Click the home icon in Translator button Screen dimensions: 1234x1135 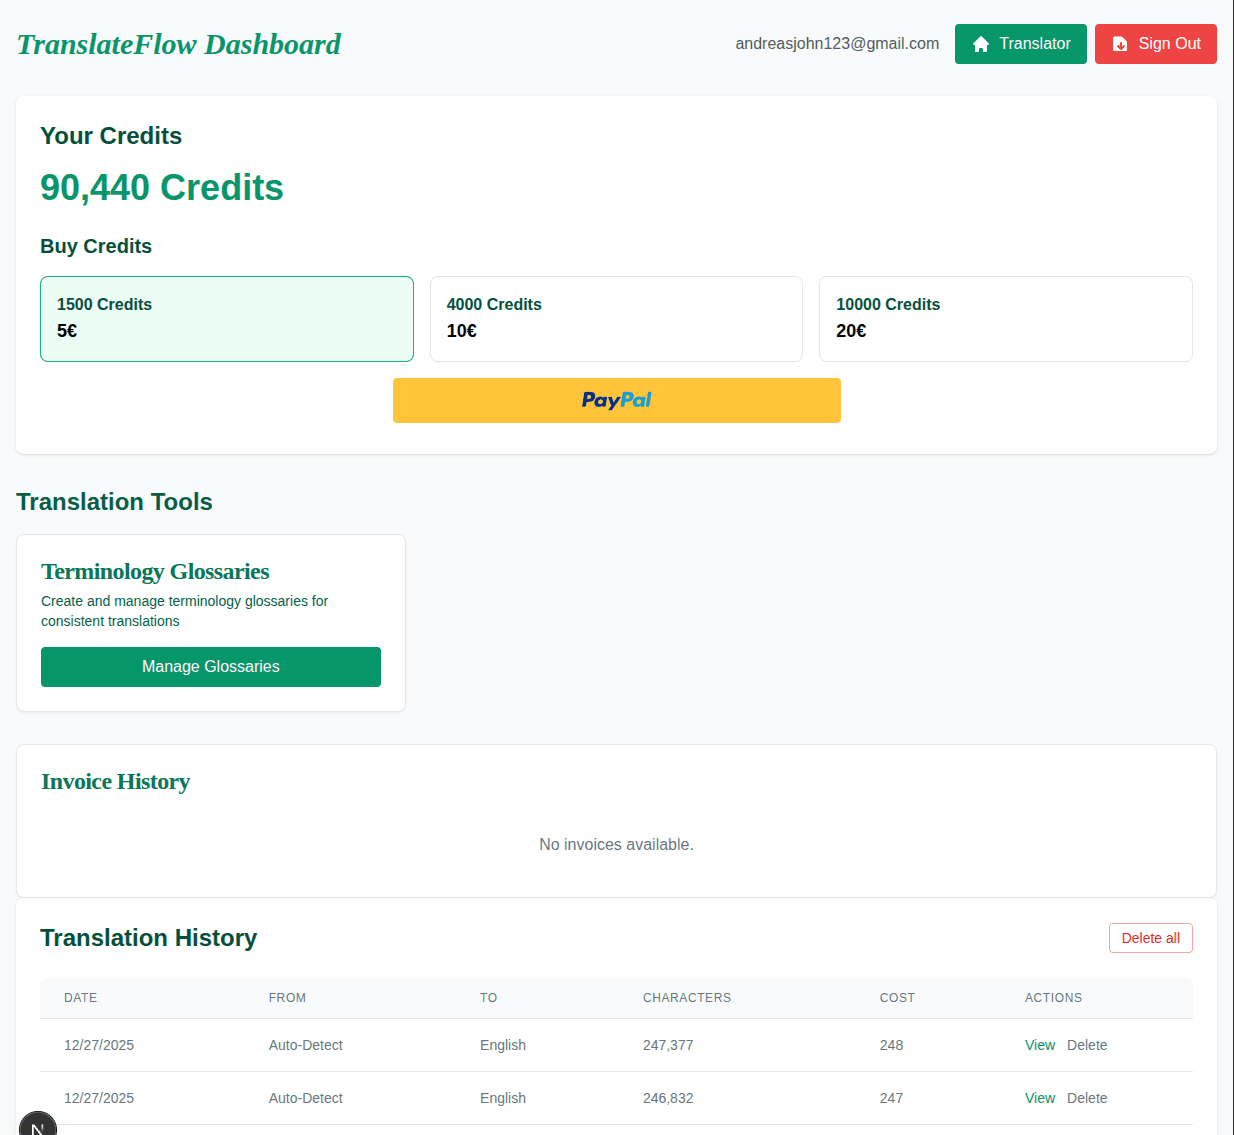coord(981,44)
